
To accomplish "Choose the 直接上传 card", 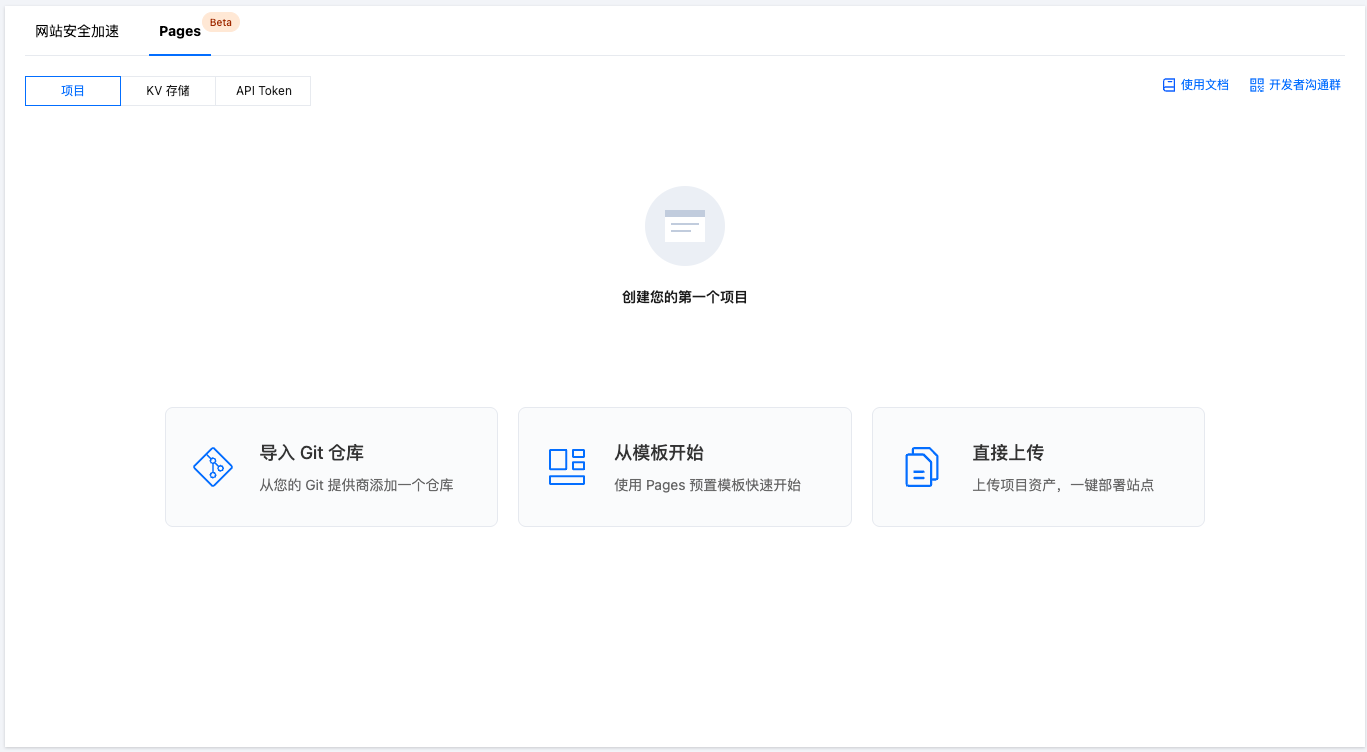I will click(x=1038, y=467).
